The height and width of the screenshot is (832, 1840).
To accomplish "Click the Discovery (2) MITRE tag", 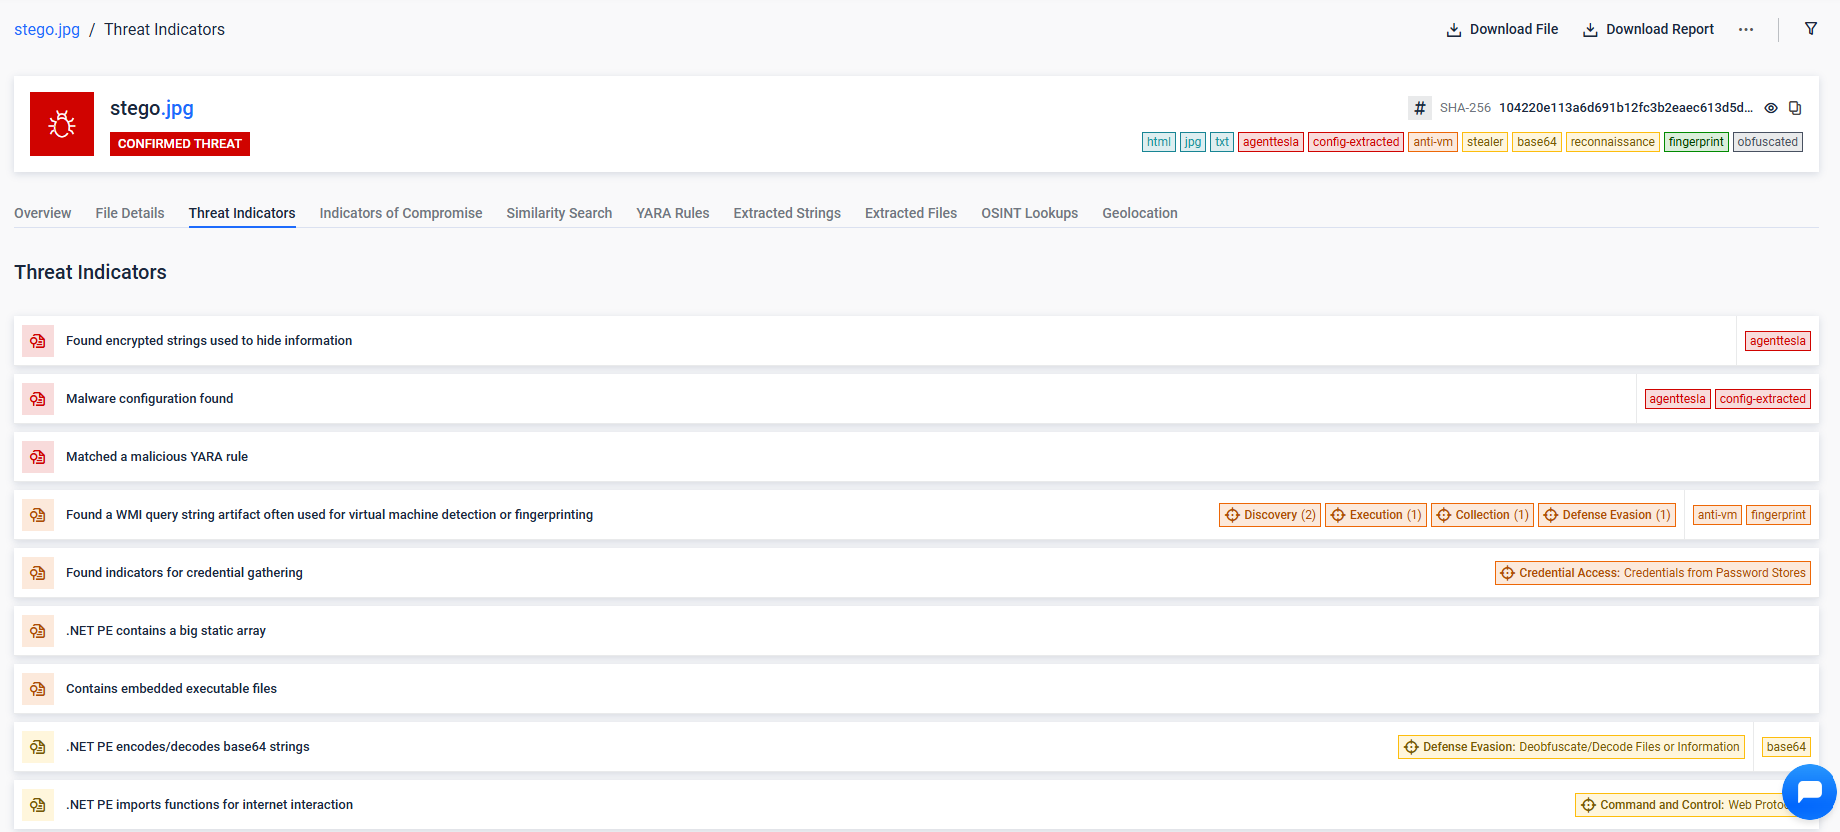I will (1270, 515).
